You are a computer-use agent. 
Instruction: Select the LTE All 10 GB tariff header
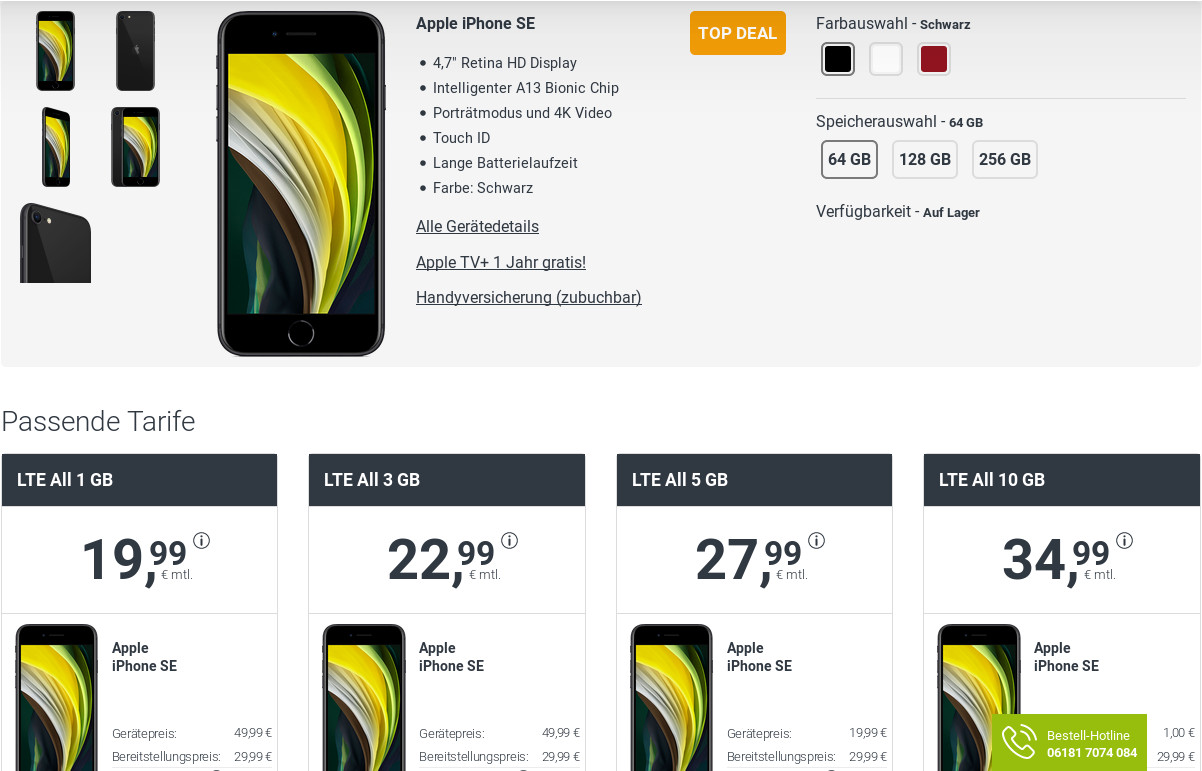[x=1062, y=480]
